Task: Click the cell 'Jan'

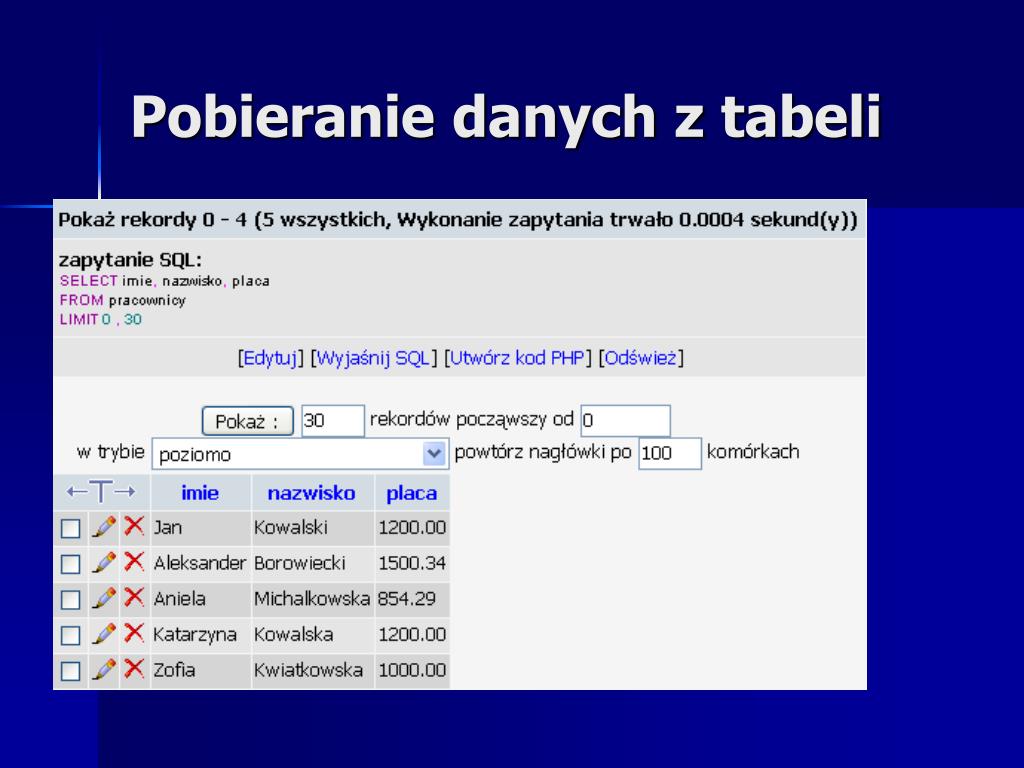Action: pyautogui.click(x=200, y=528)
